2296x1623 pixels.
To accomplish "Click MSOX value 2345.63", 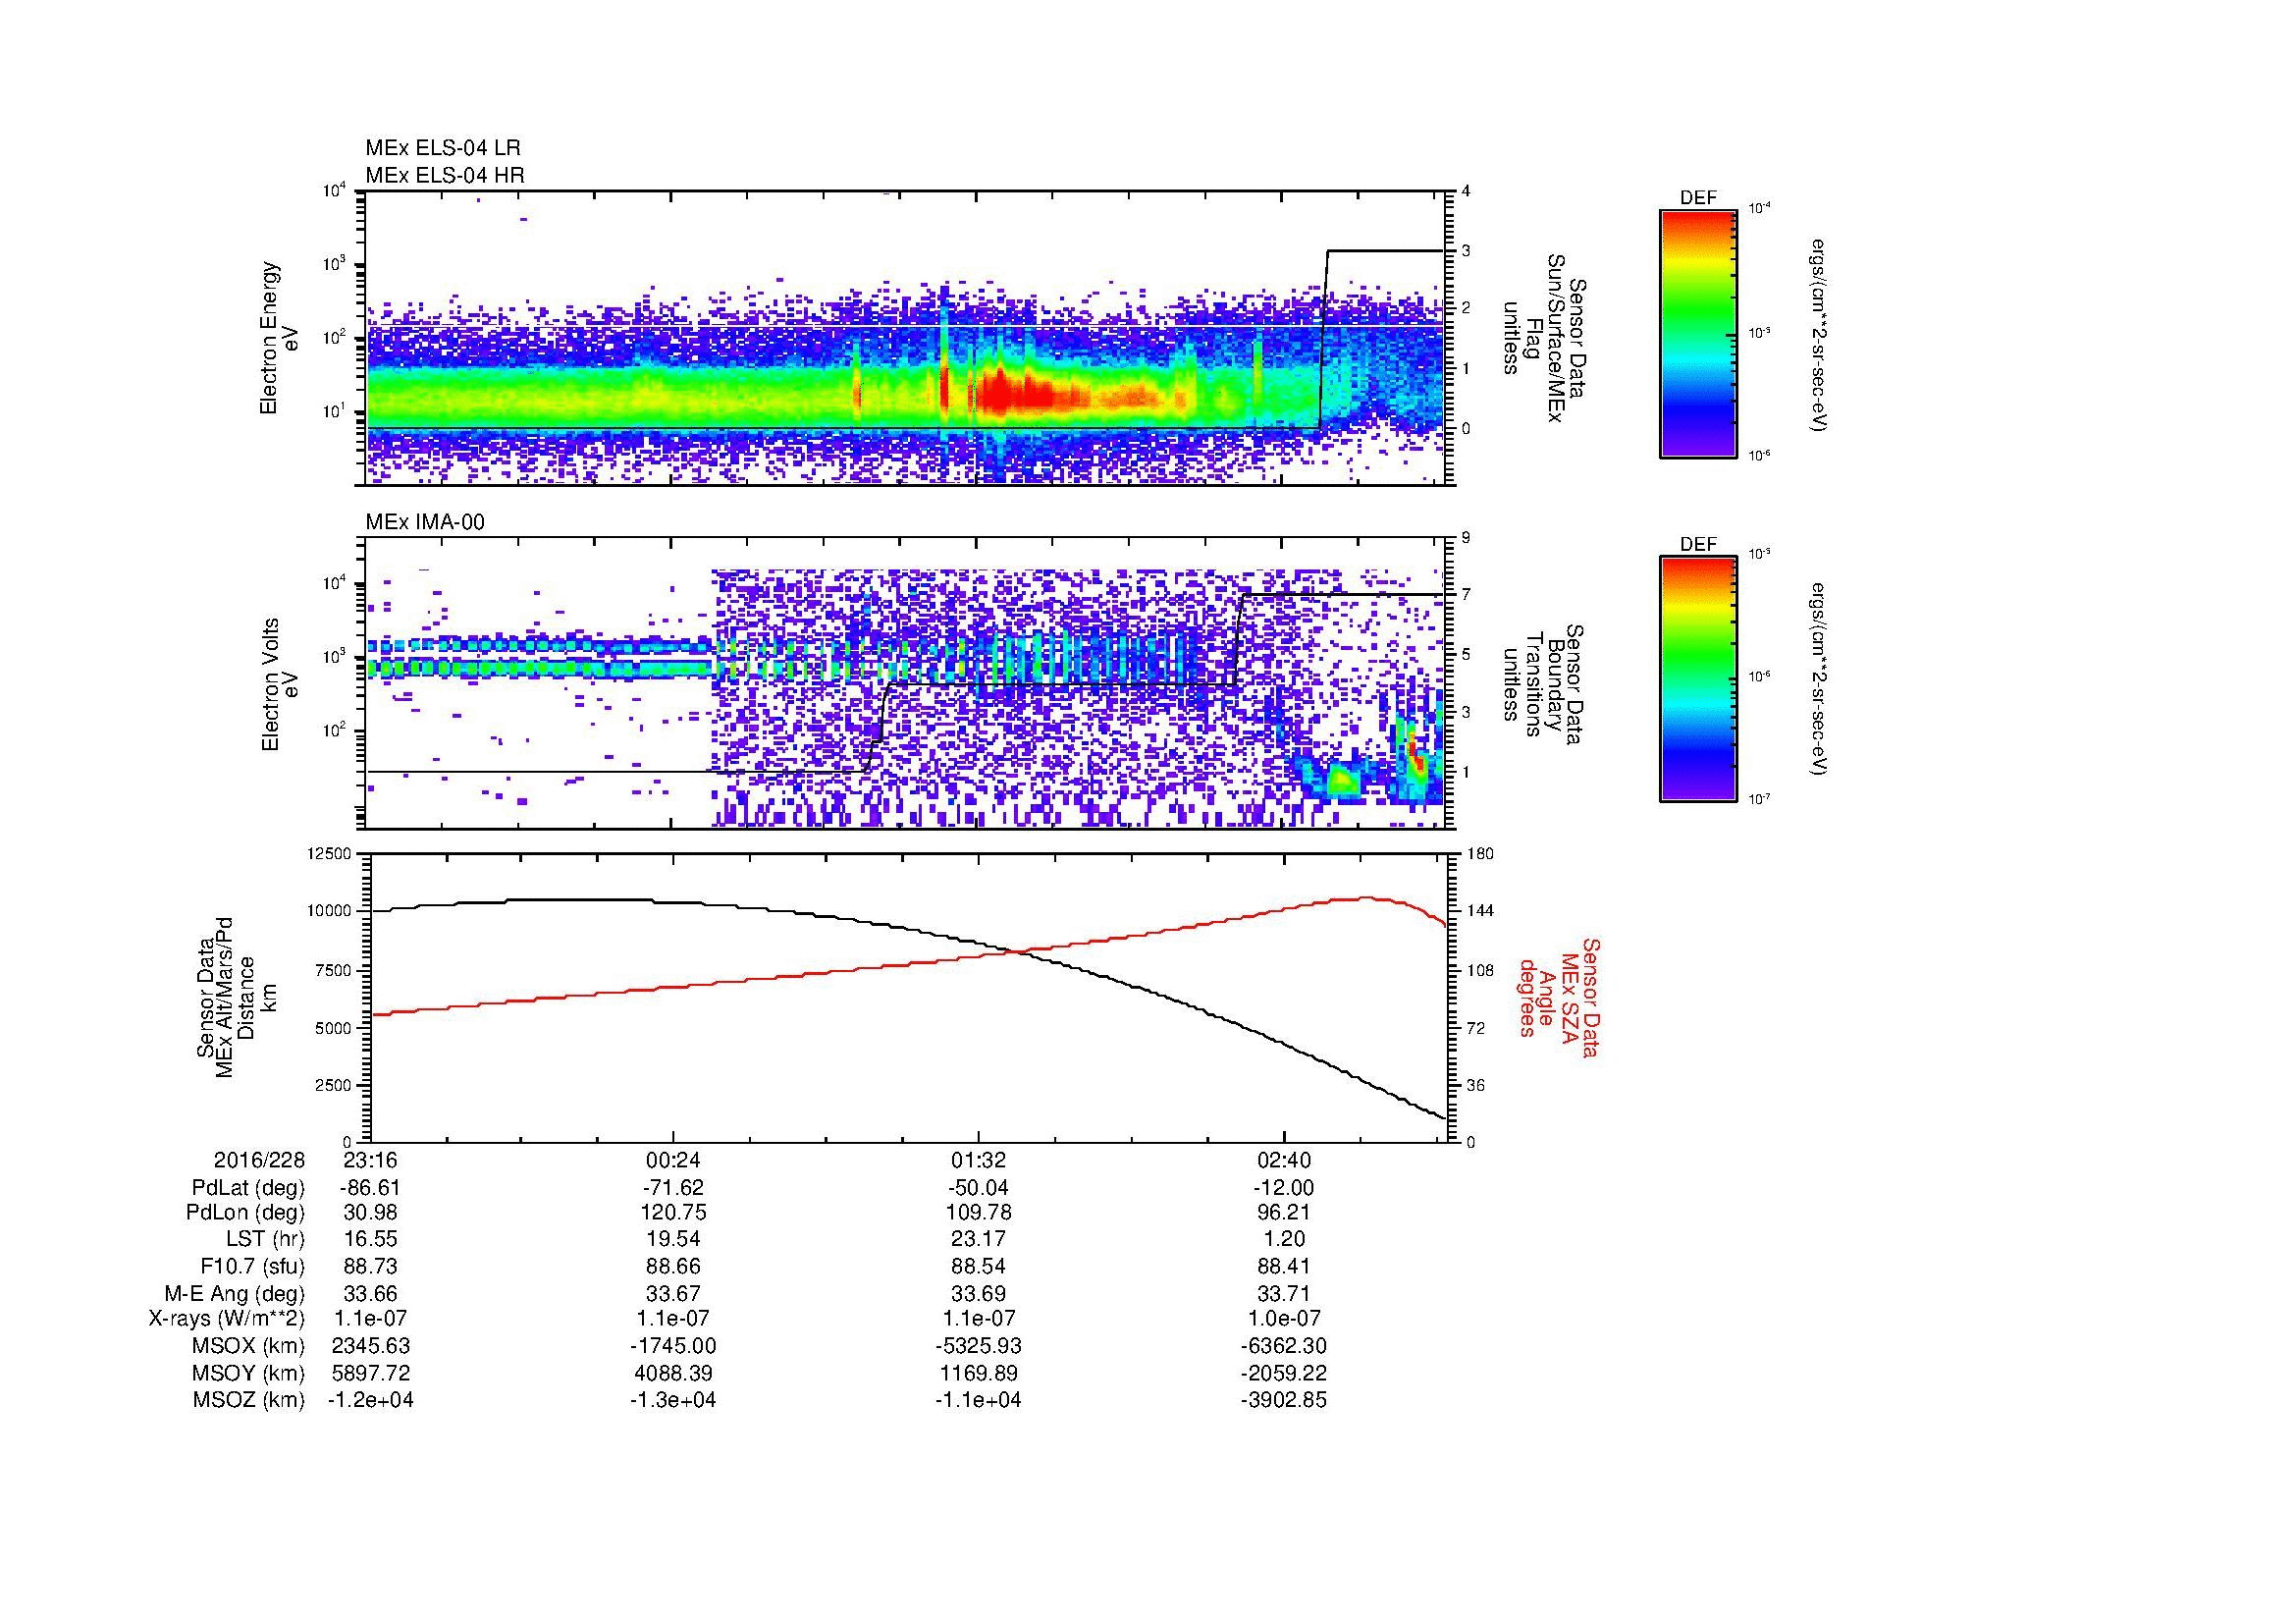I will (x=370, y=1346).
